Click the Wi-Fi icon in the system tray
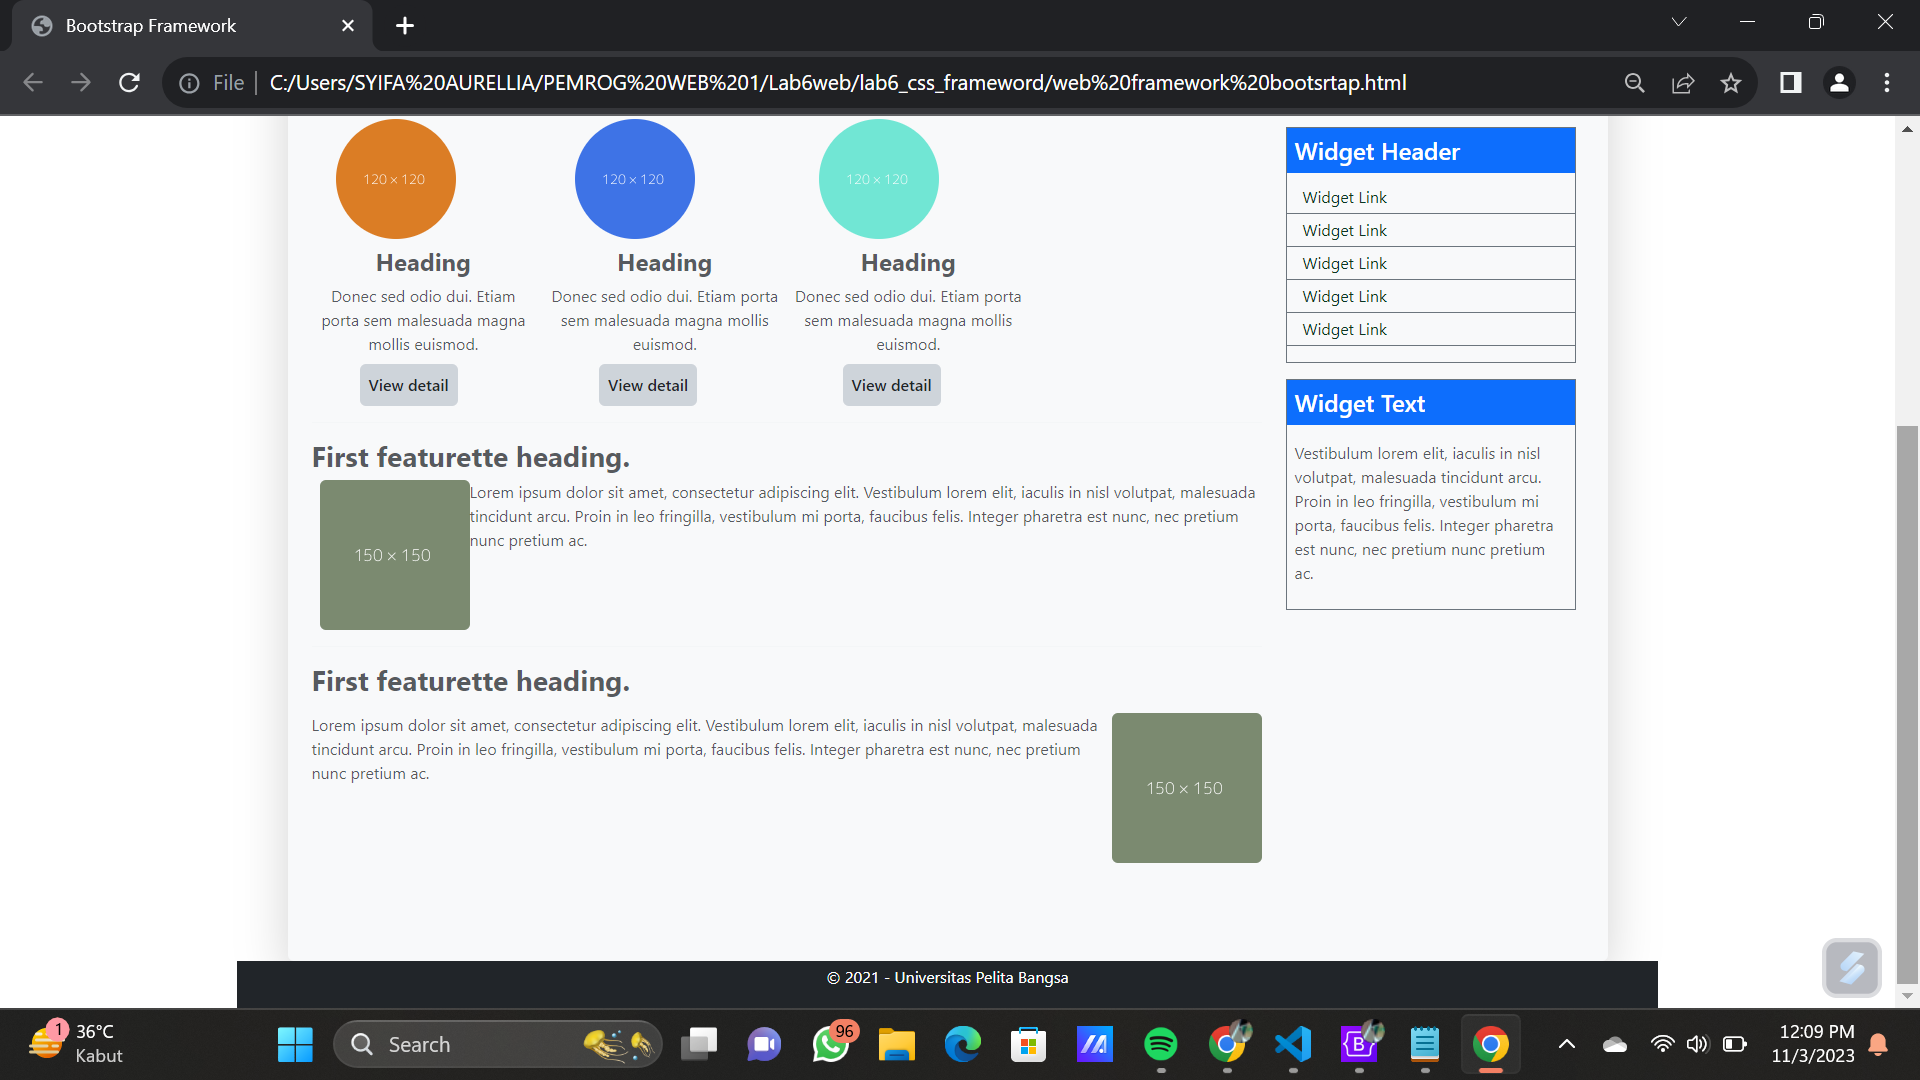The width and height of the screenshot is (1920, 1080). [x=1663, y=1044]
